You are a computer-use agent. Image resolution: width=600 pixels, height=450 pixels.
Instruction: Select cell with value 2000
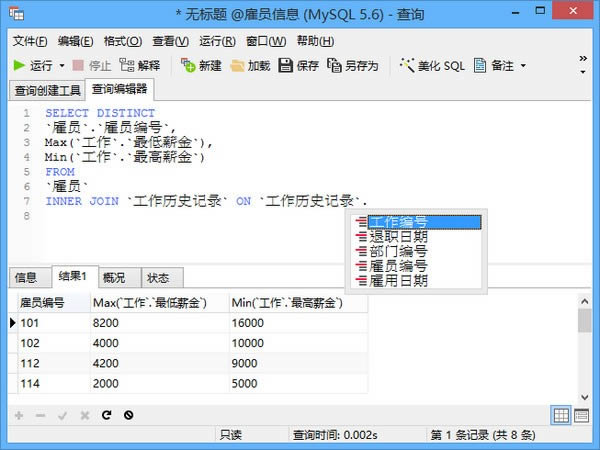pos(160,383)
